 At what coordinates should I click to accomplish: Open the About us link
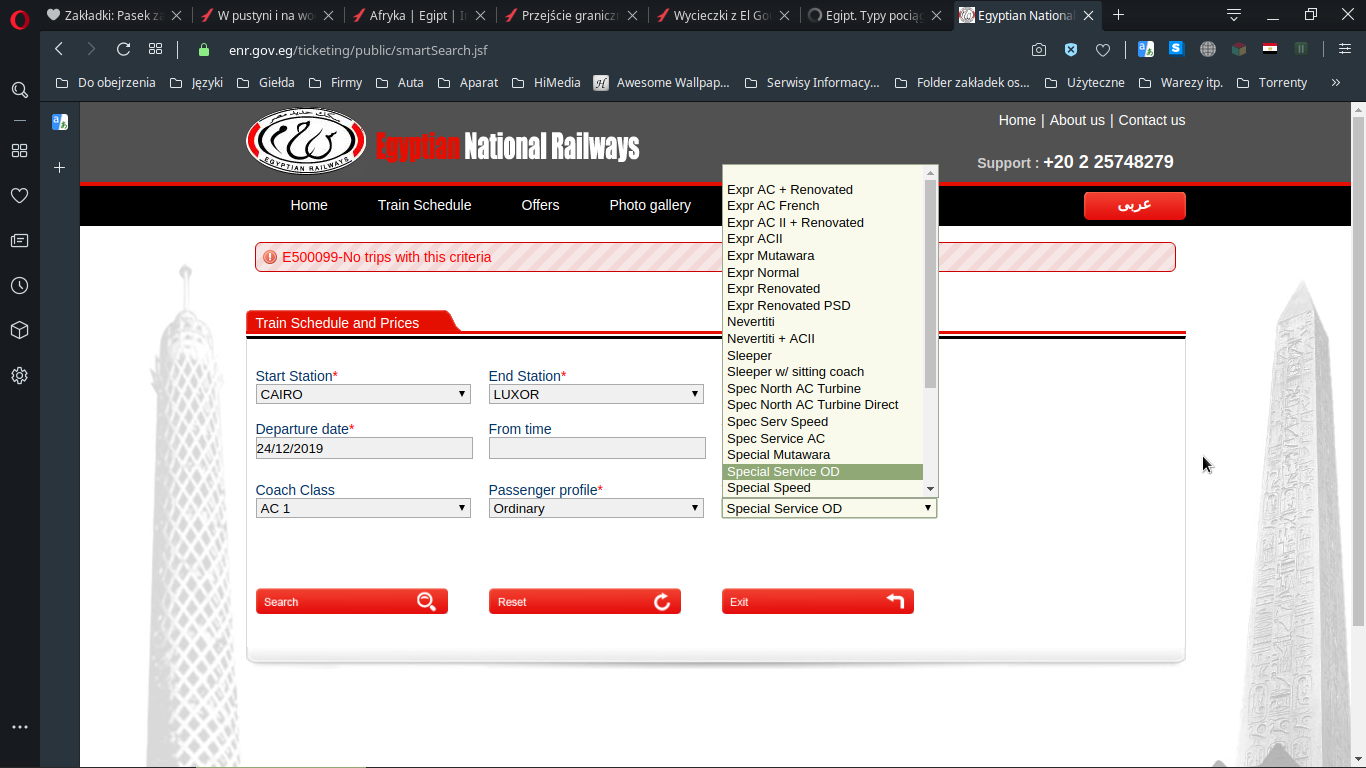[1077, 120]
